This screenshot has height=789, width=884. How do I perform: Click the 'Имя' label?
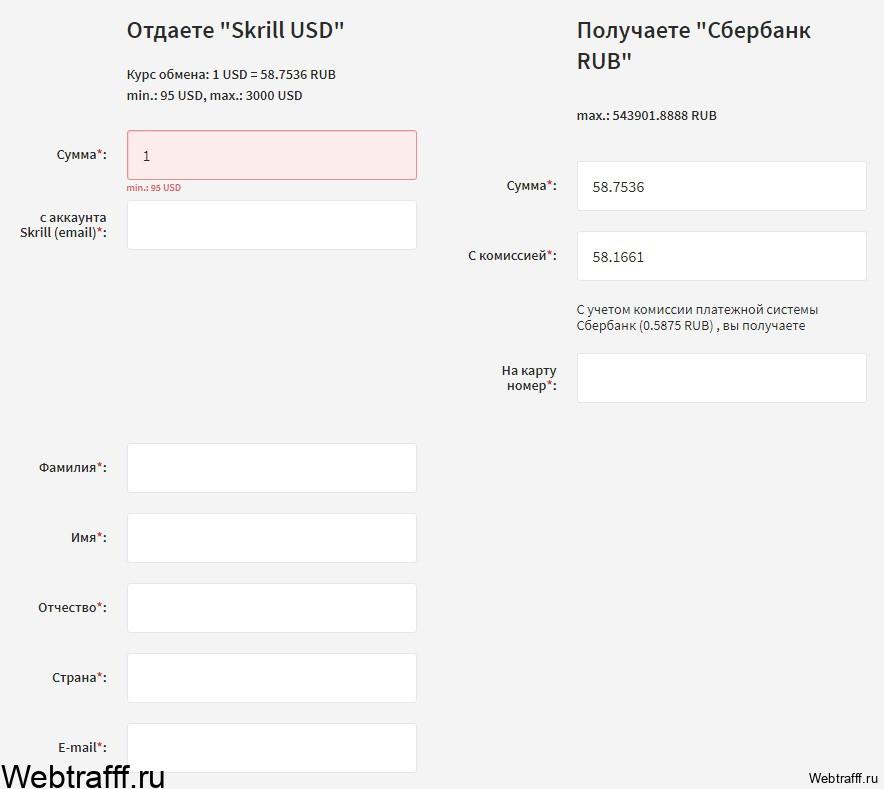point(89,537)
